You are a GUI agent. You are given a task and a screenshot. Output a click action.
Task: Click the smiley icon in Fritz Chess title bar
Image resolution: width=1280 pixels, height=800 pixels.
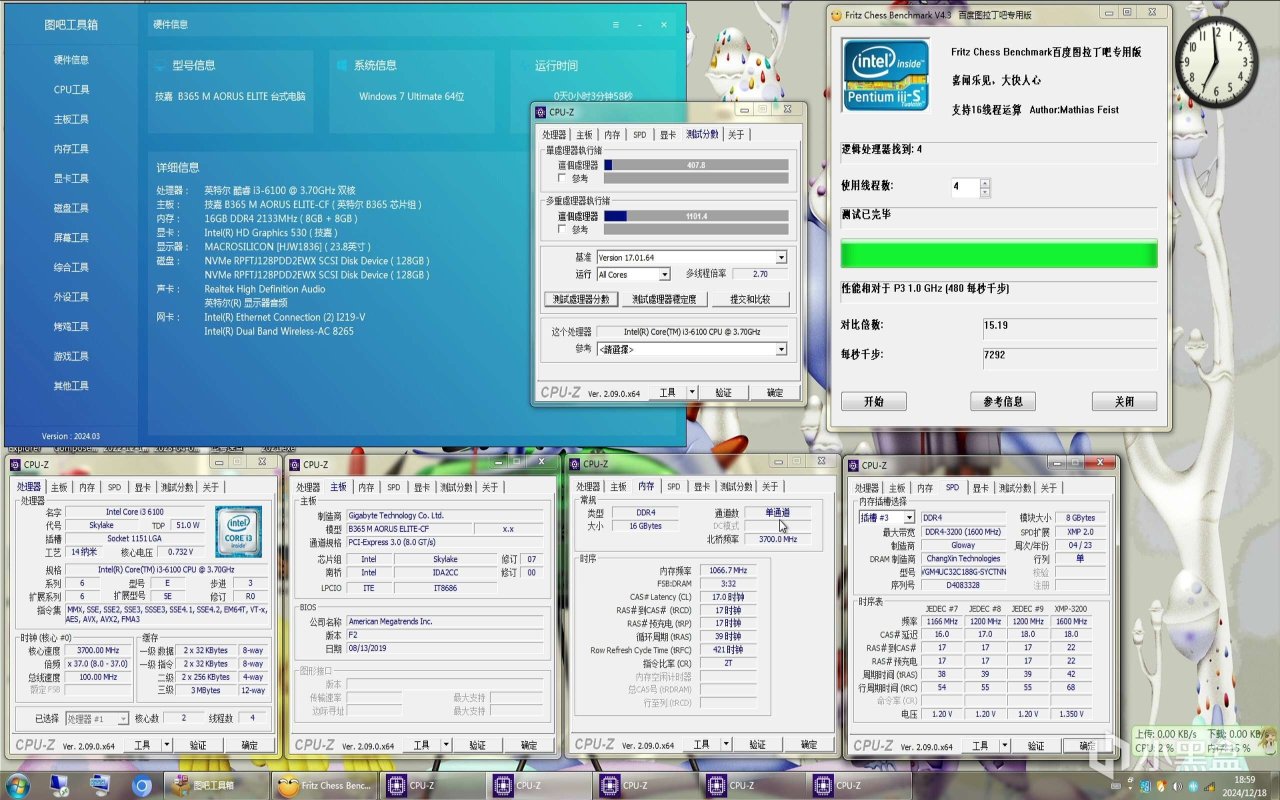[836, 15]
